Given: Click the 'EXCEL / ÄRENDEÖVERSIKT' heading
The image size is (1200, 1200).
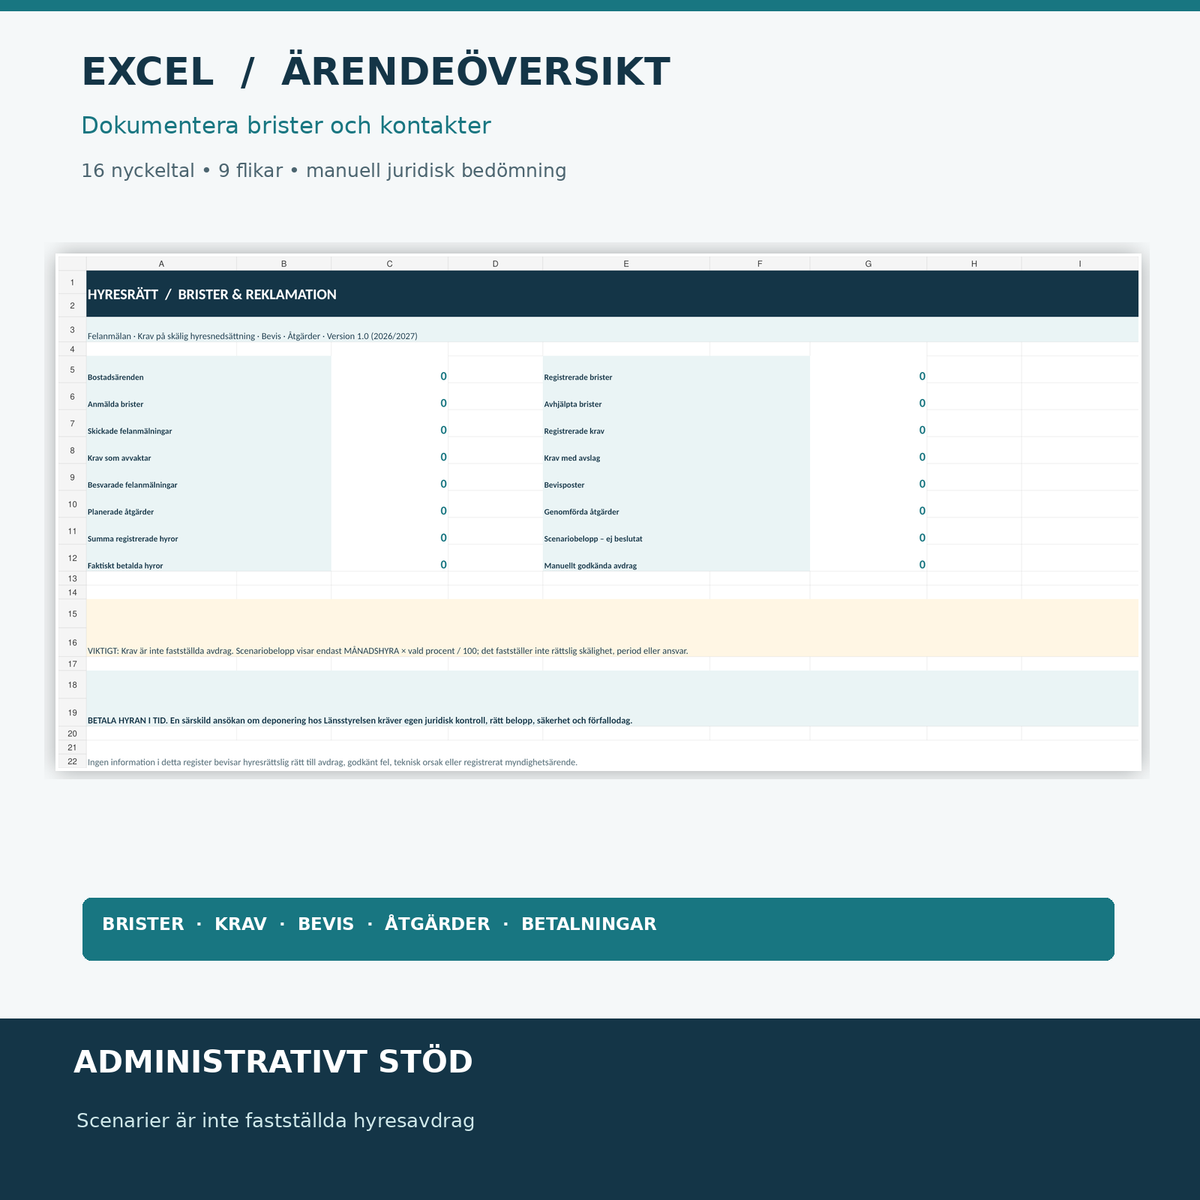Looking at the screenshot, I should pyautogui.click(x=375, y=72).
